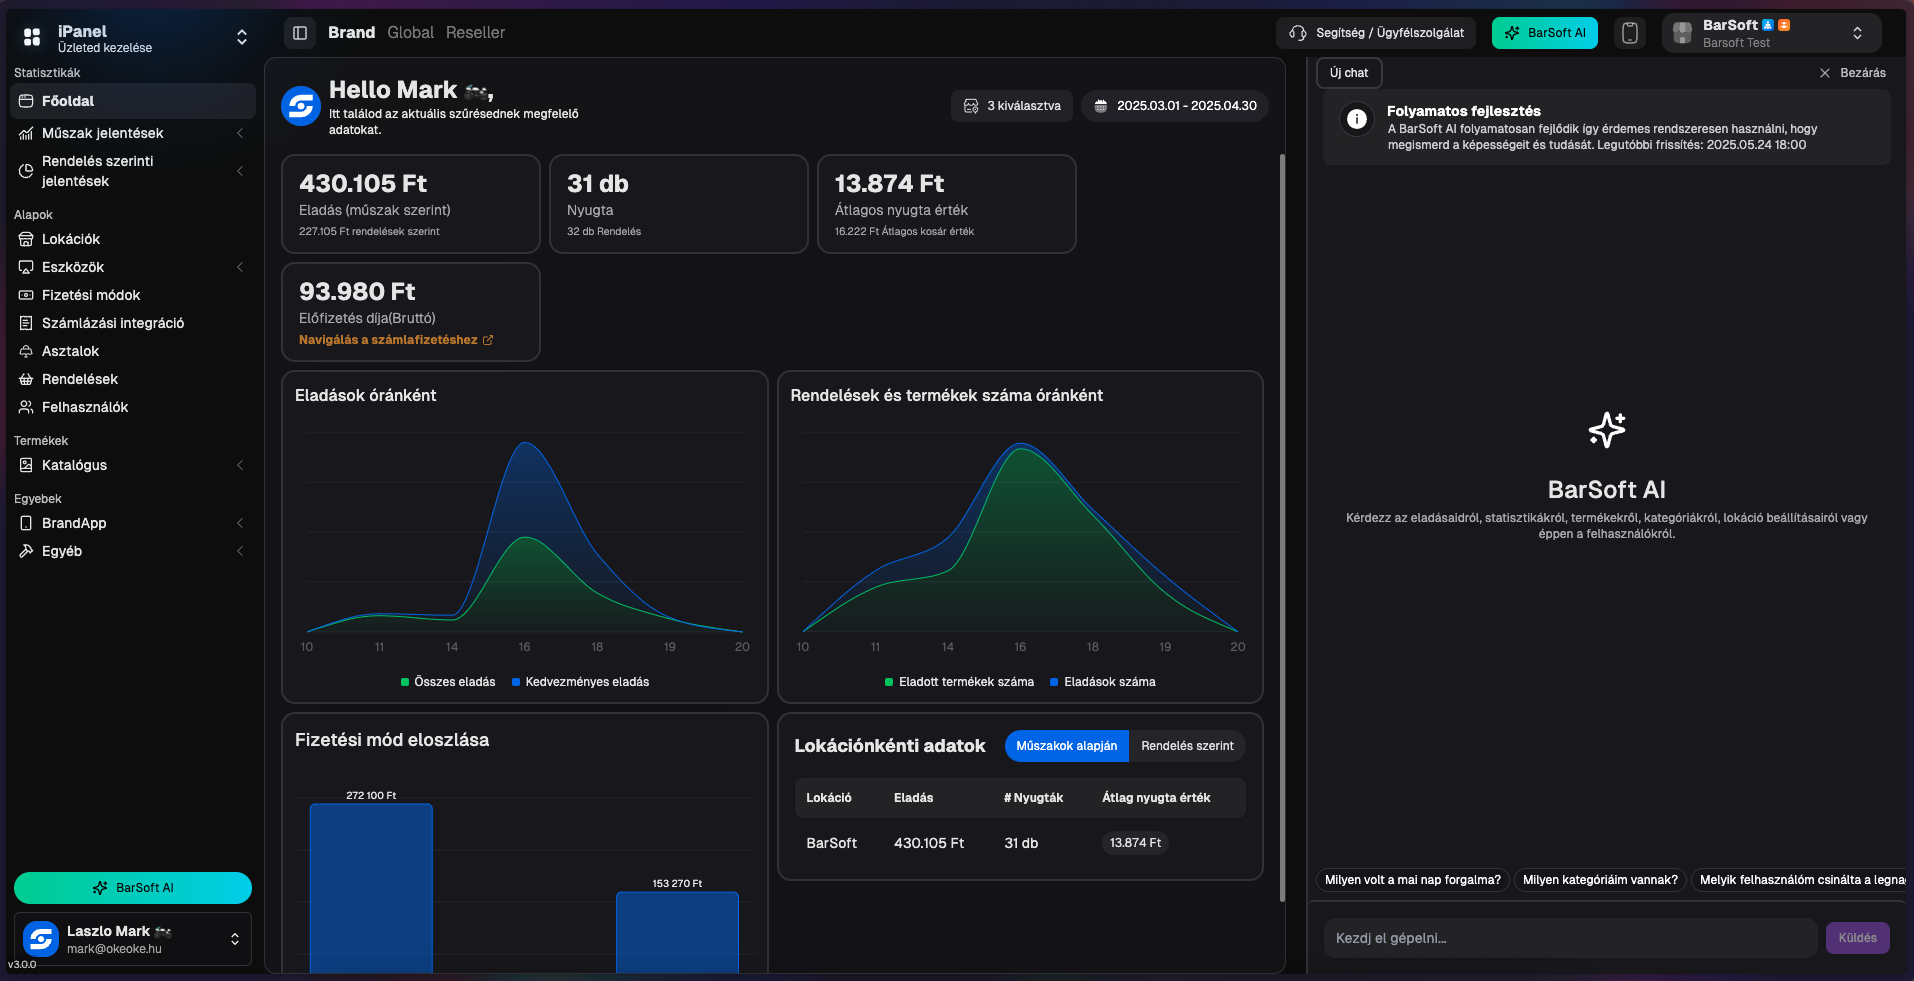This screenshot has height=981, width=1914.
Task: Click the info icon in Folyamatos fejlesztés notice
Action: click(x=1357, y=120)
